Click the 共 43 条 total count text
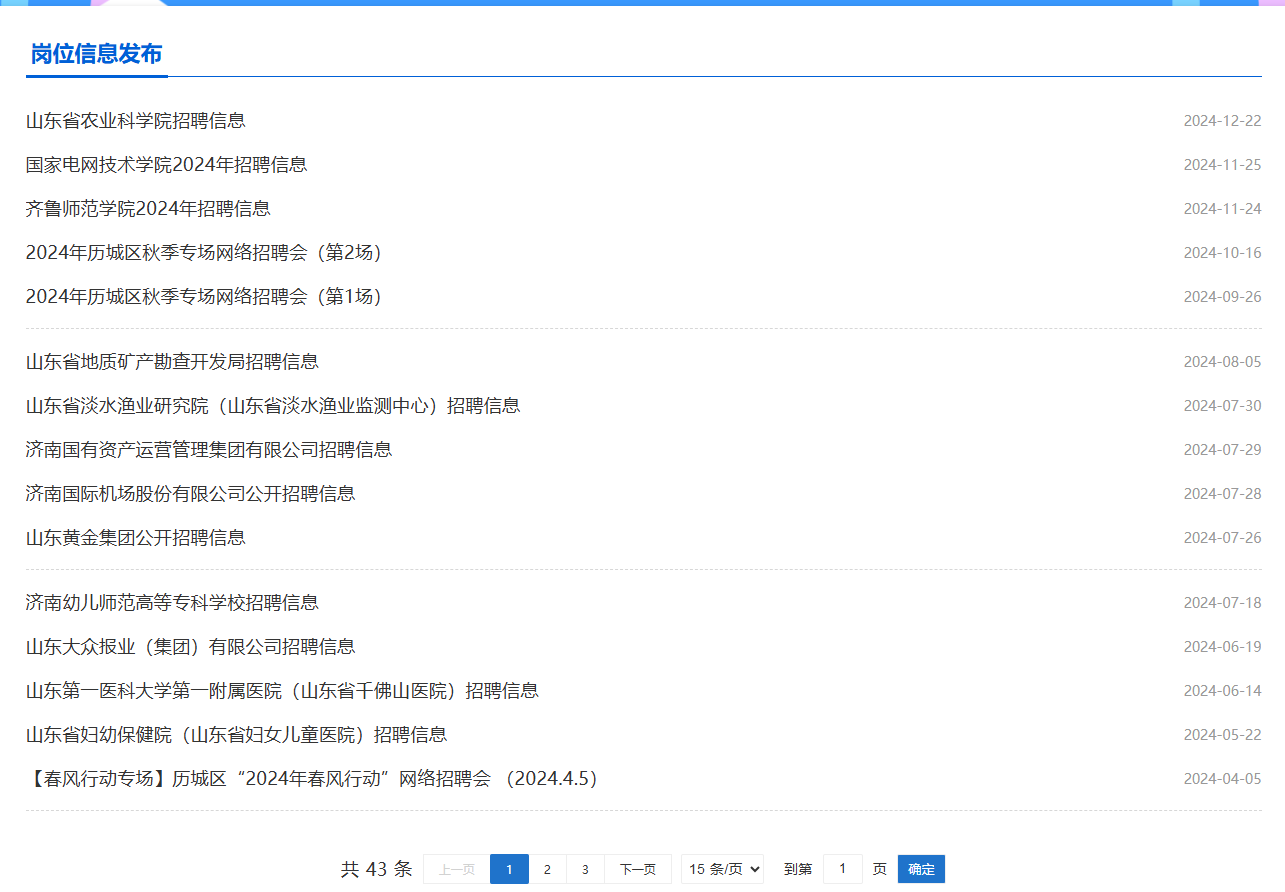This screenshot has width=1285, height=892. coord(377,870)
